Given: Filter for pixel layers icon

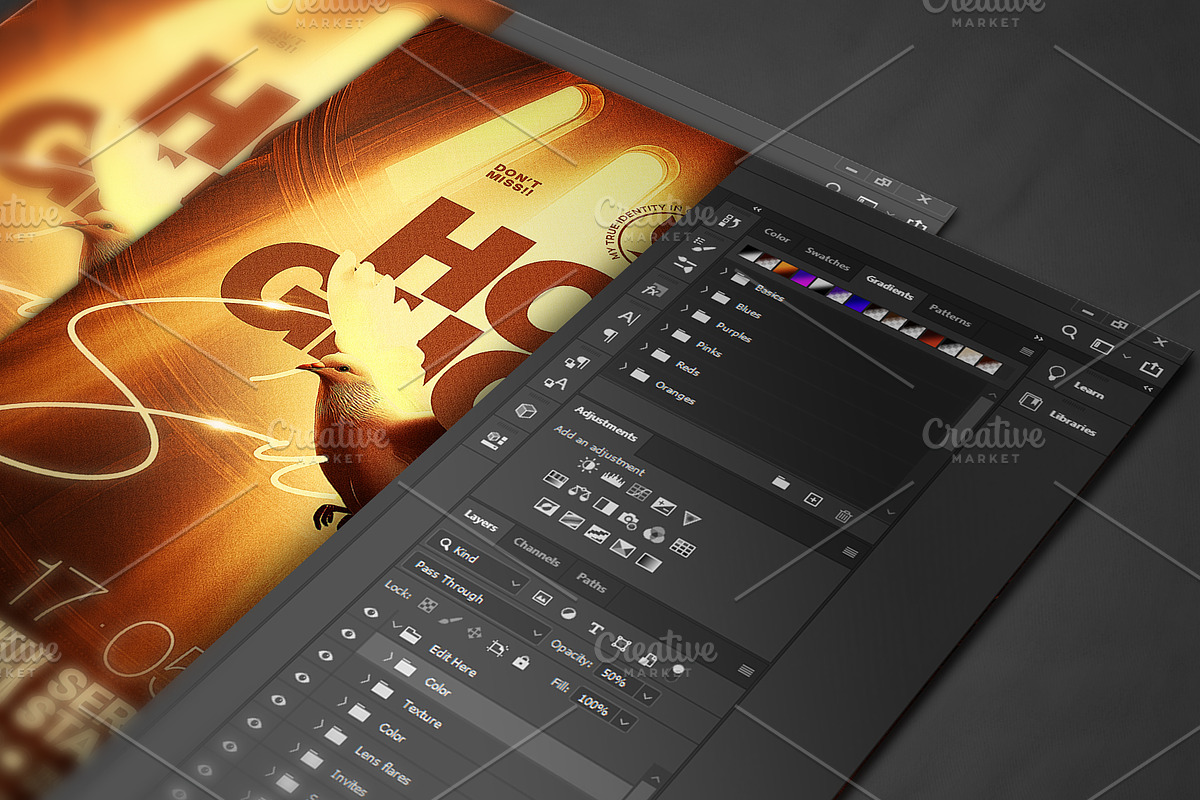Looking at the screenshot, I should tap(542, 598).
